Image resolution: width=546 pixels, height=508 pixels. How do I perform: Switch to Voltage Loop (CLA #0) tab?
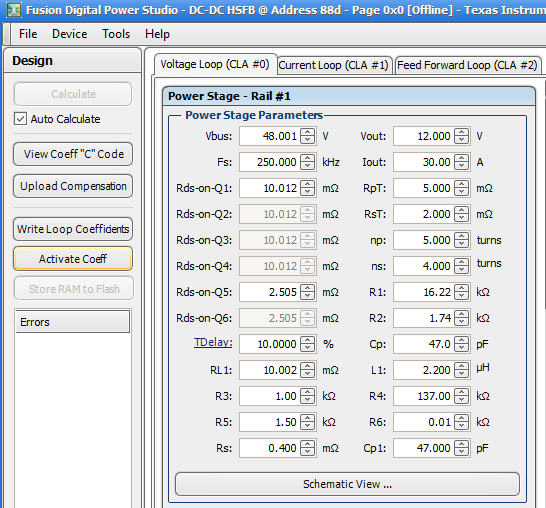point(215,64)
